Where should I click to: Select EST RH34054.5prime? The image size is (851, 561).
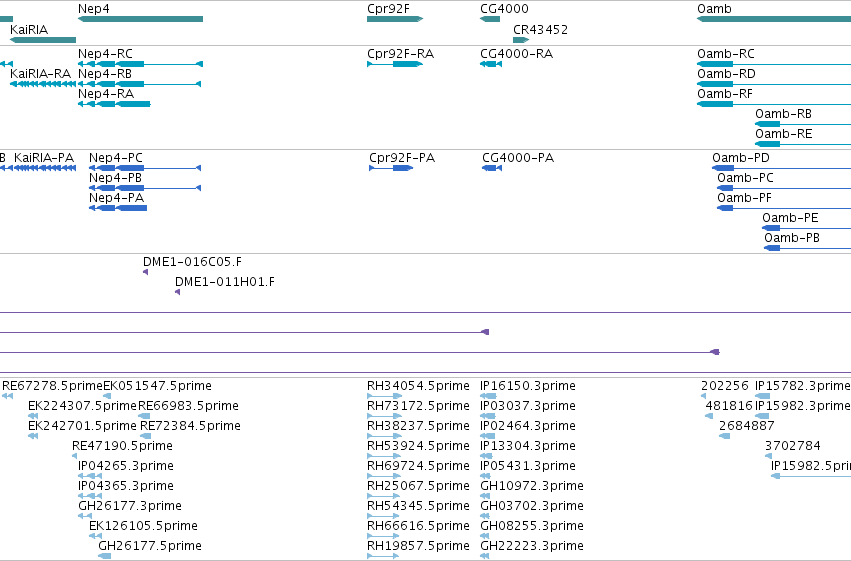click(384, 396)
